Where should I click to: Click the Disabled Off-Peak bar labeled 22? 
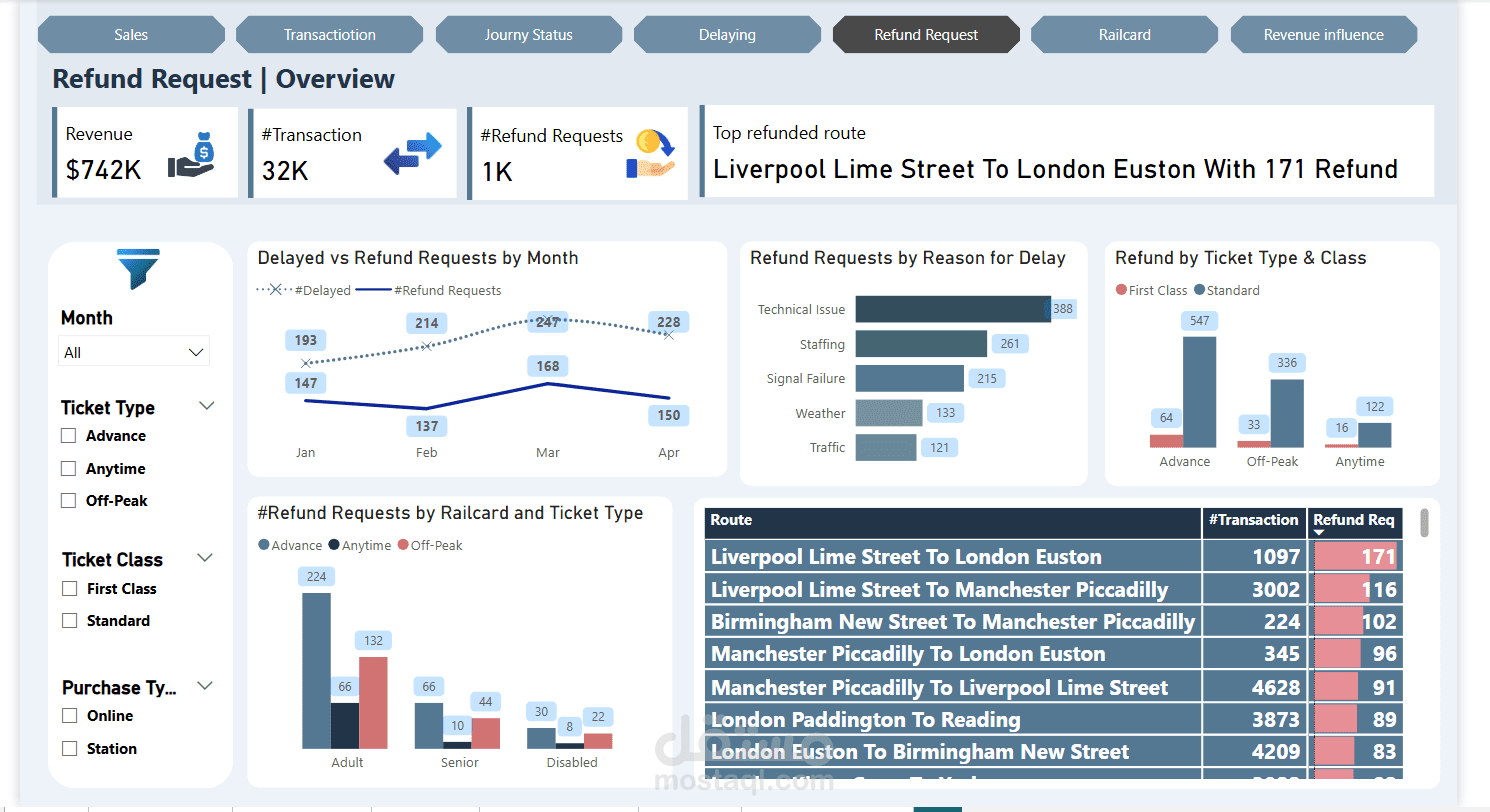[x=598, y=741]
